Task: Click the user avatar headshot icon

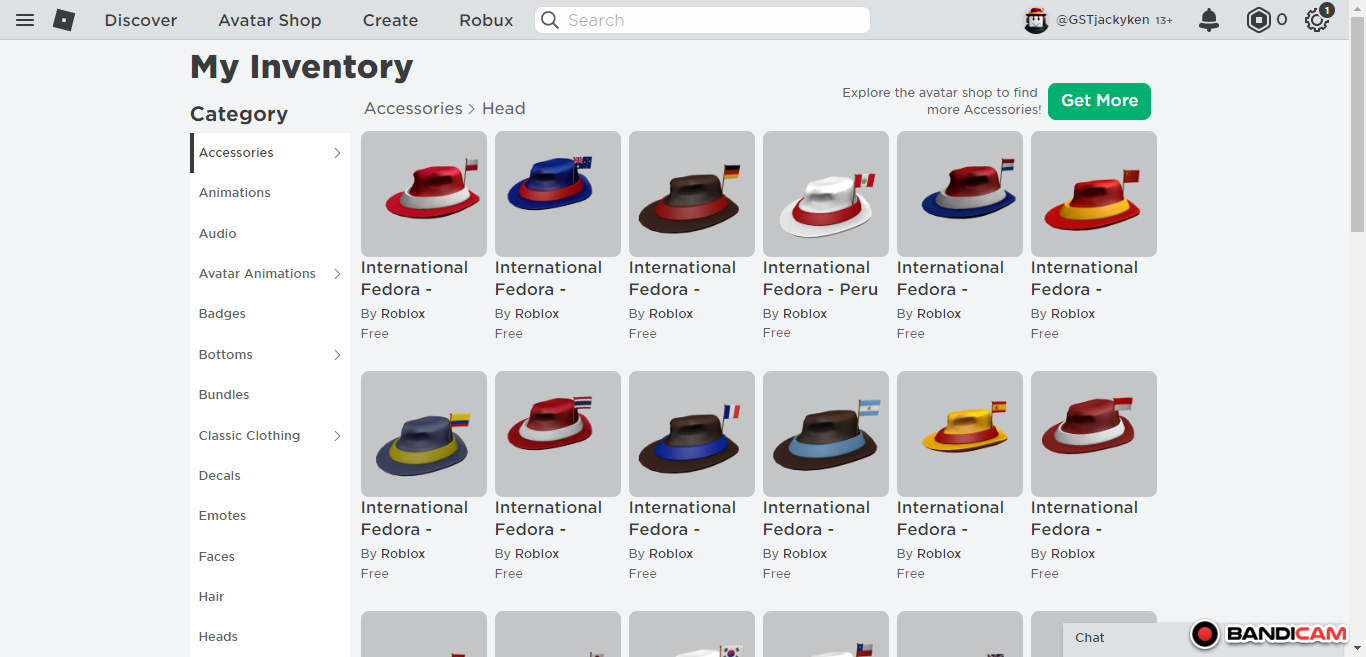Action: click(x=1036, y=20)
